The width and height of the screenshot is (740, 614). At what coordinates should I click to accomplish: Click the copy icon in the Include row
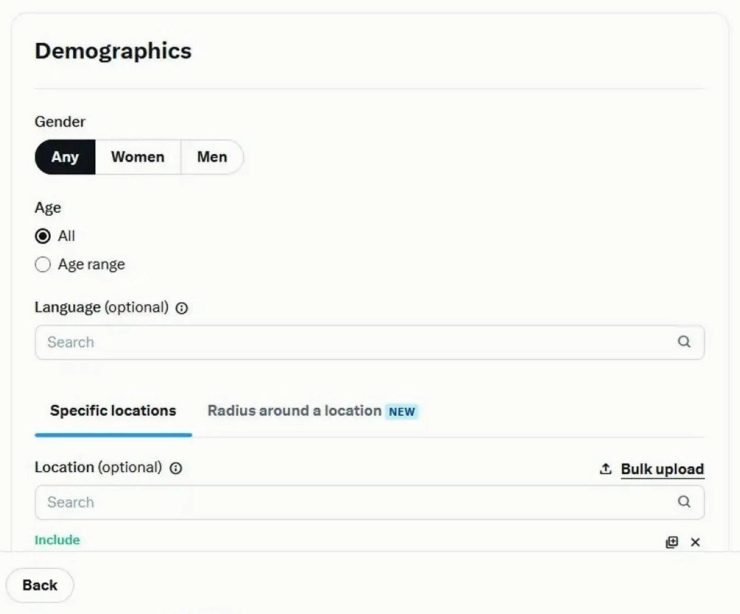click(x=672, y=542)
